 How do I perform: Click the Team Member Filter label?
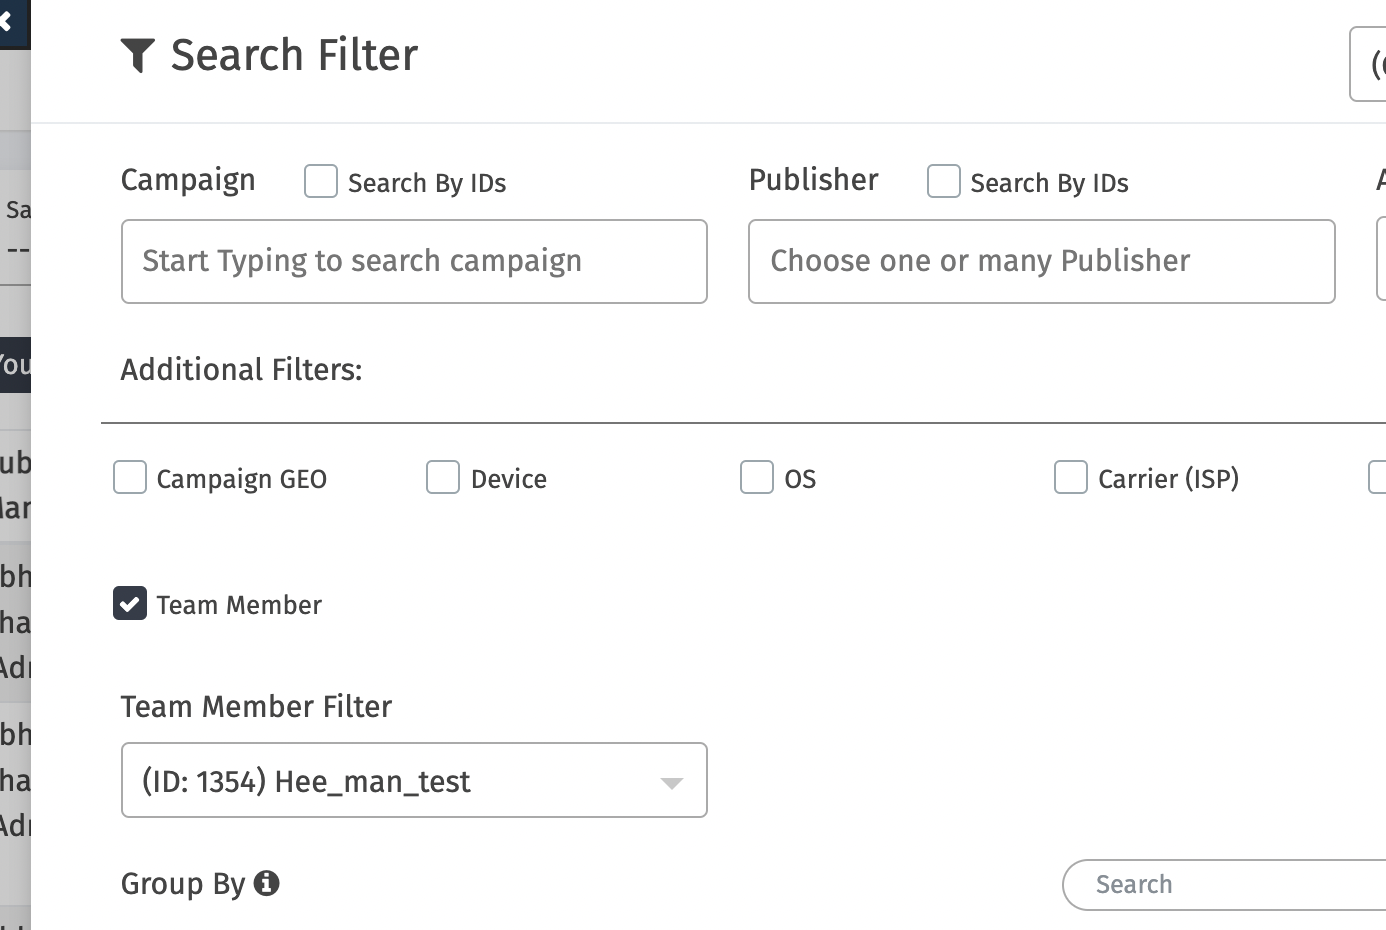pyautogui.click(x=256, y=706)
